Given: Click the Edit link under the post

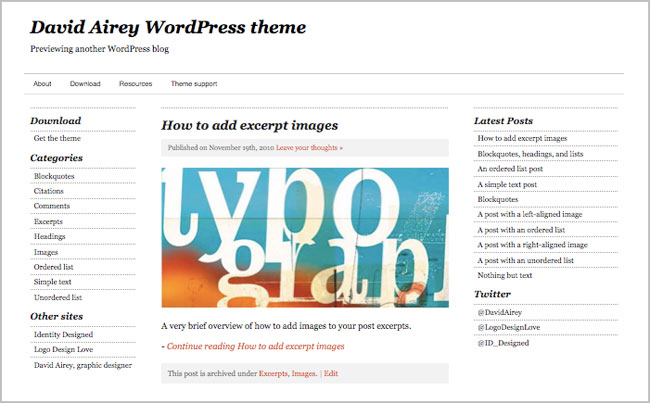Looking at the screenshot, I should [331, 374].
